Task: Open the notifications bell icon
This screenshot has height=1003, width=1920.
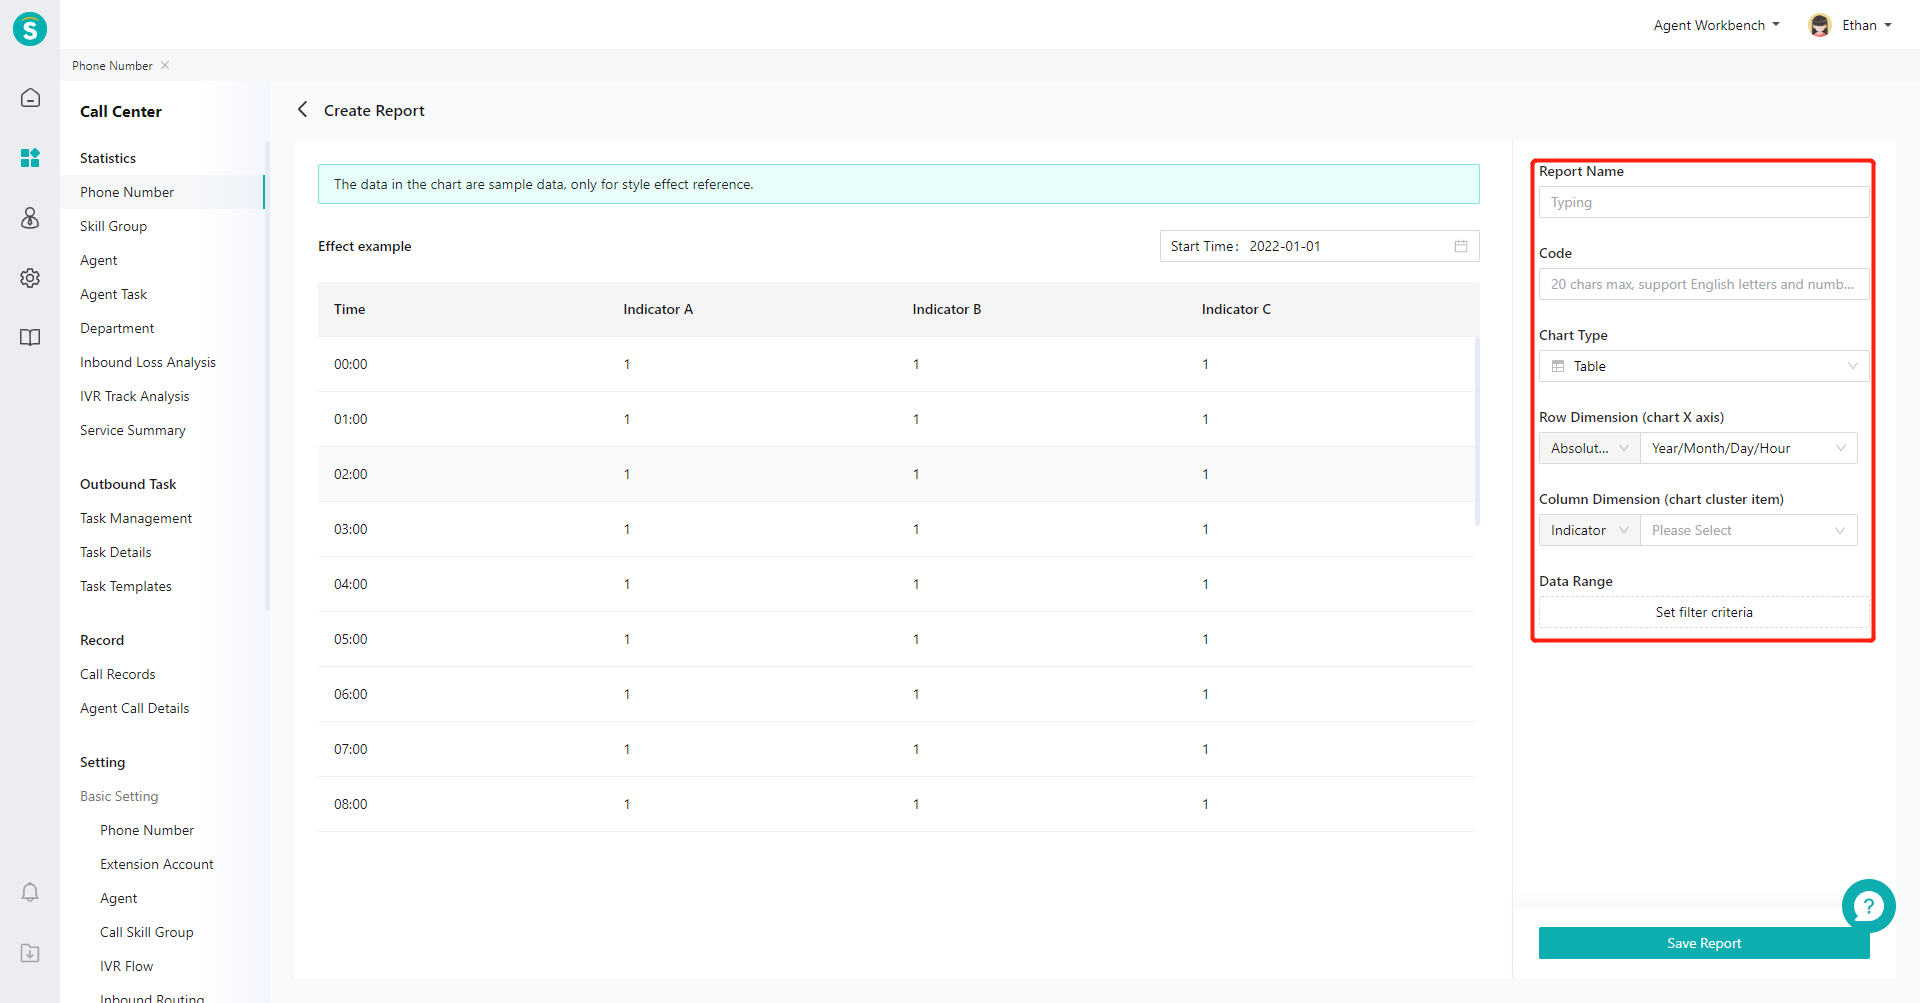Action: [x=30, y=892]
